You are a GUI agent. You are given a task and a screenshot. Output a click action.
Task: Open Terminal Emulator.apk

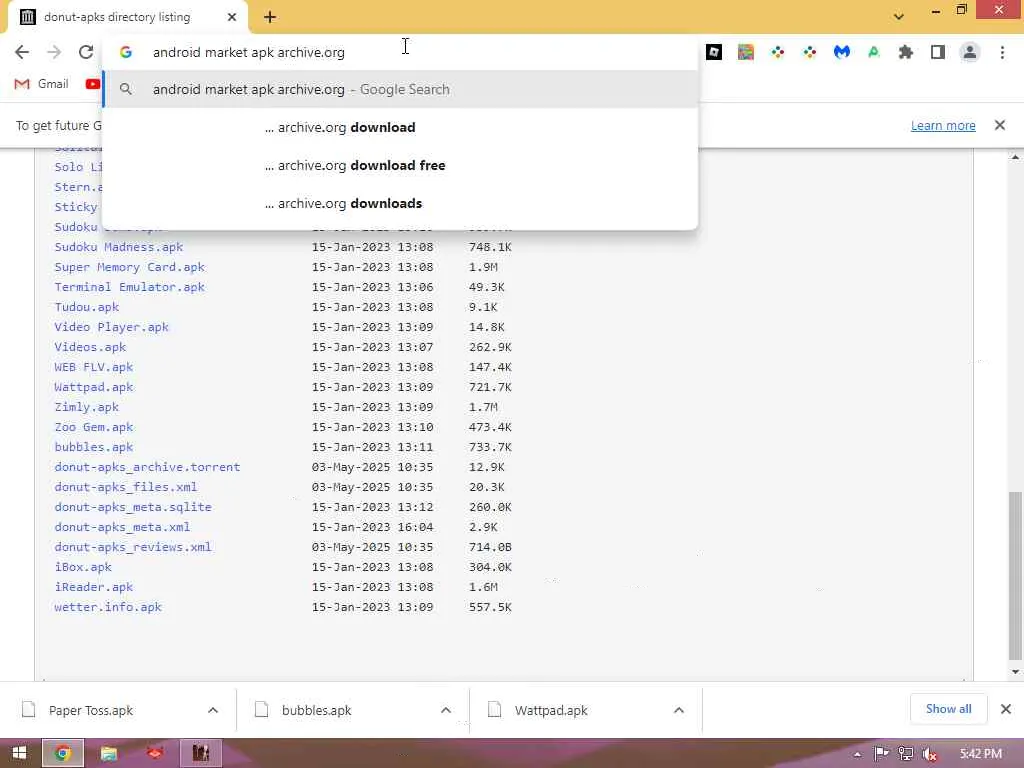coord(129,287)
